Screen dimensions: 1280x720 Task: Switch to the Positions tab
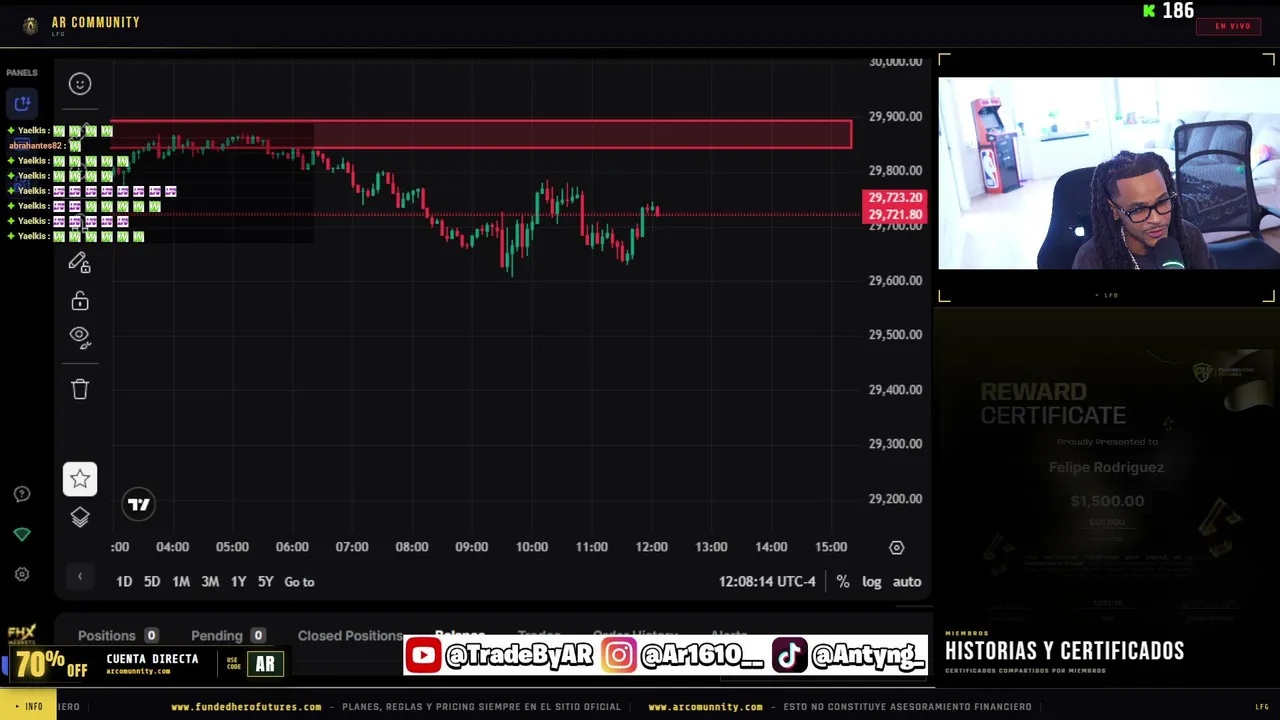tap(117, 636)
